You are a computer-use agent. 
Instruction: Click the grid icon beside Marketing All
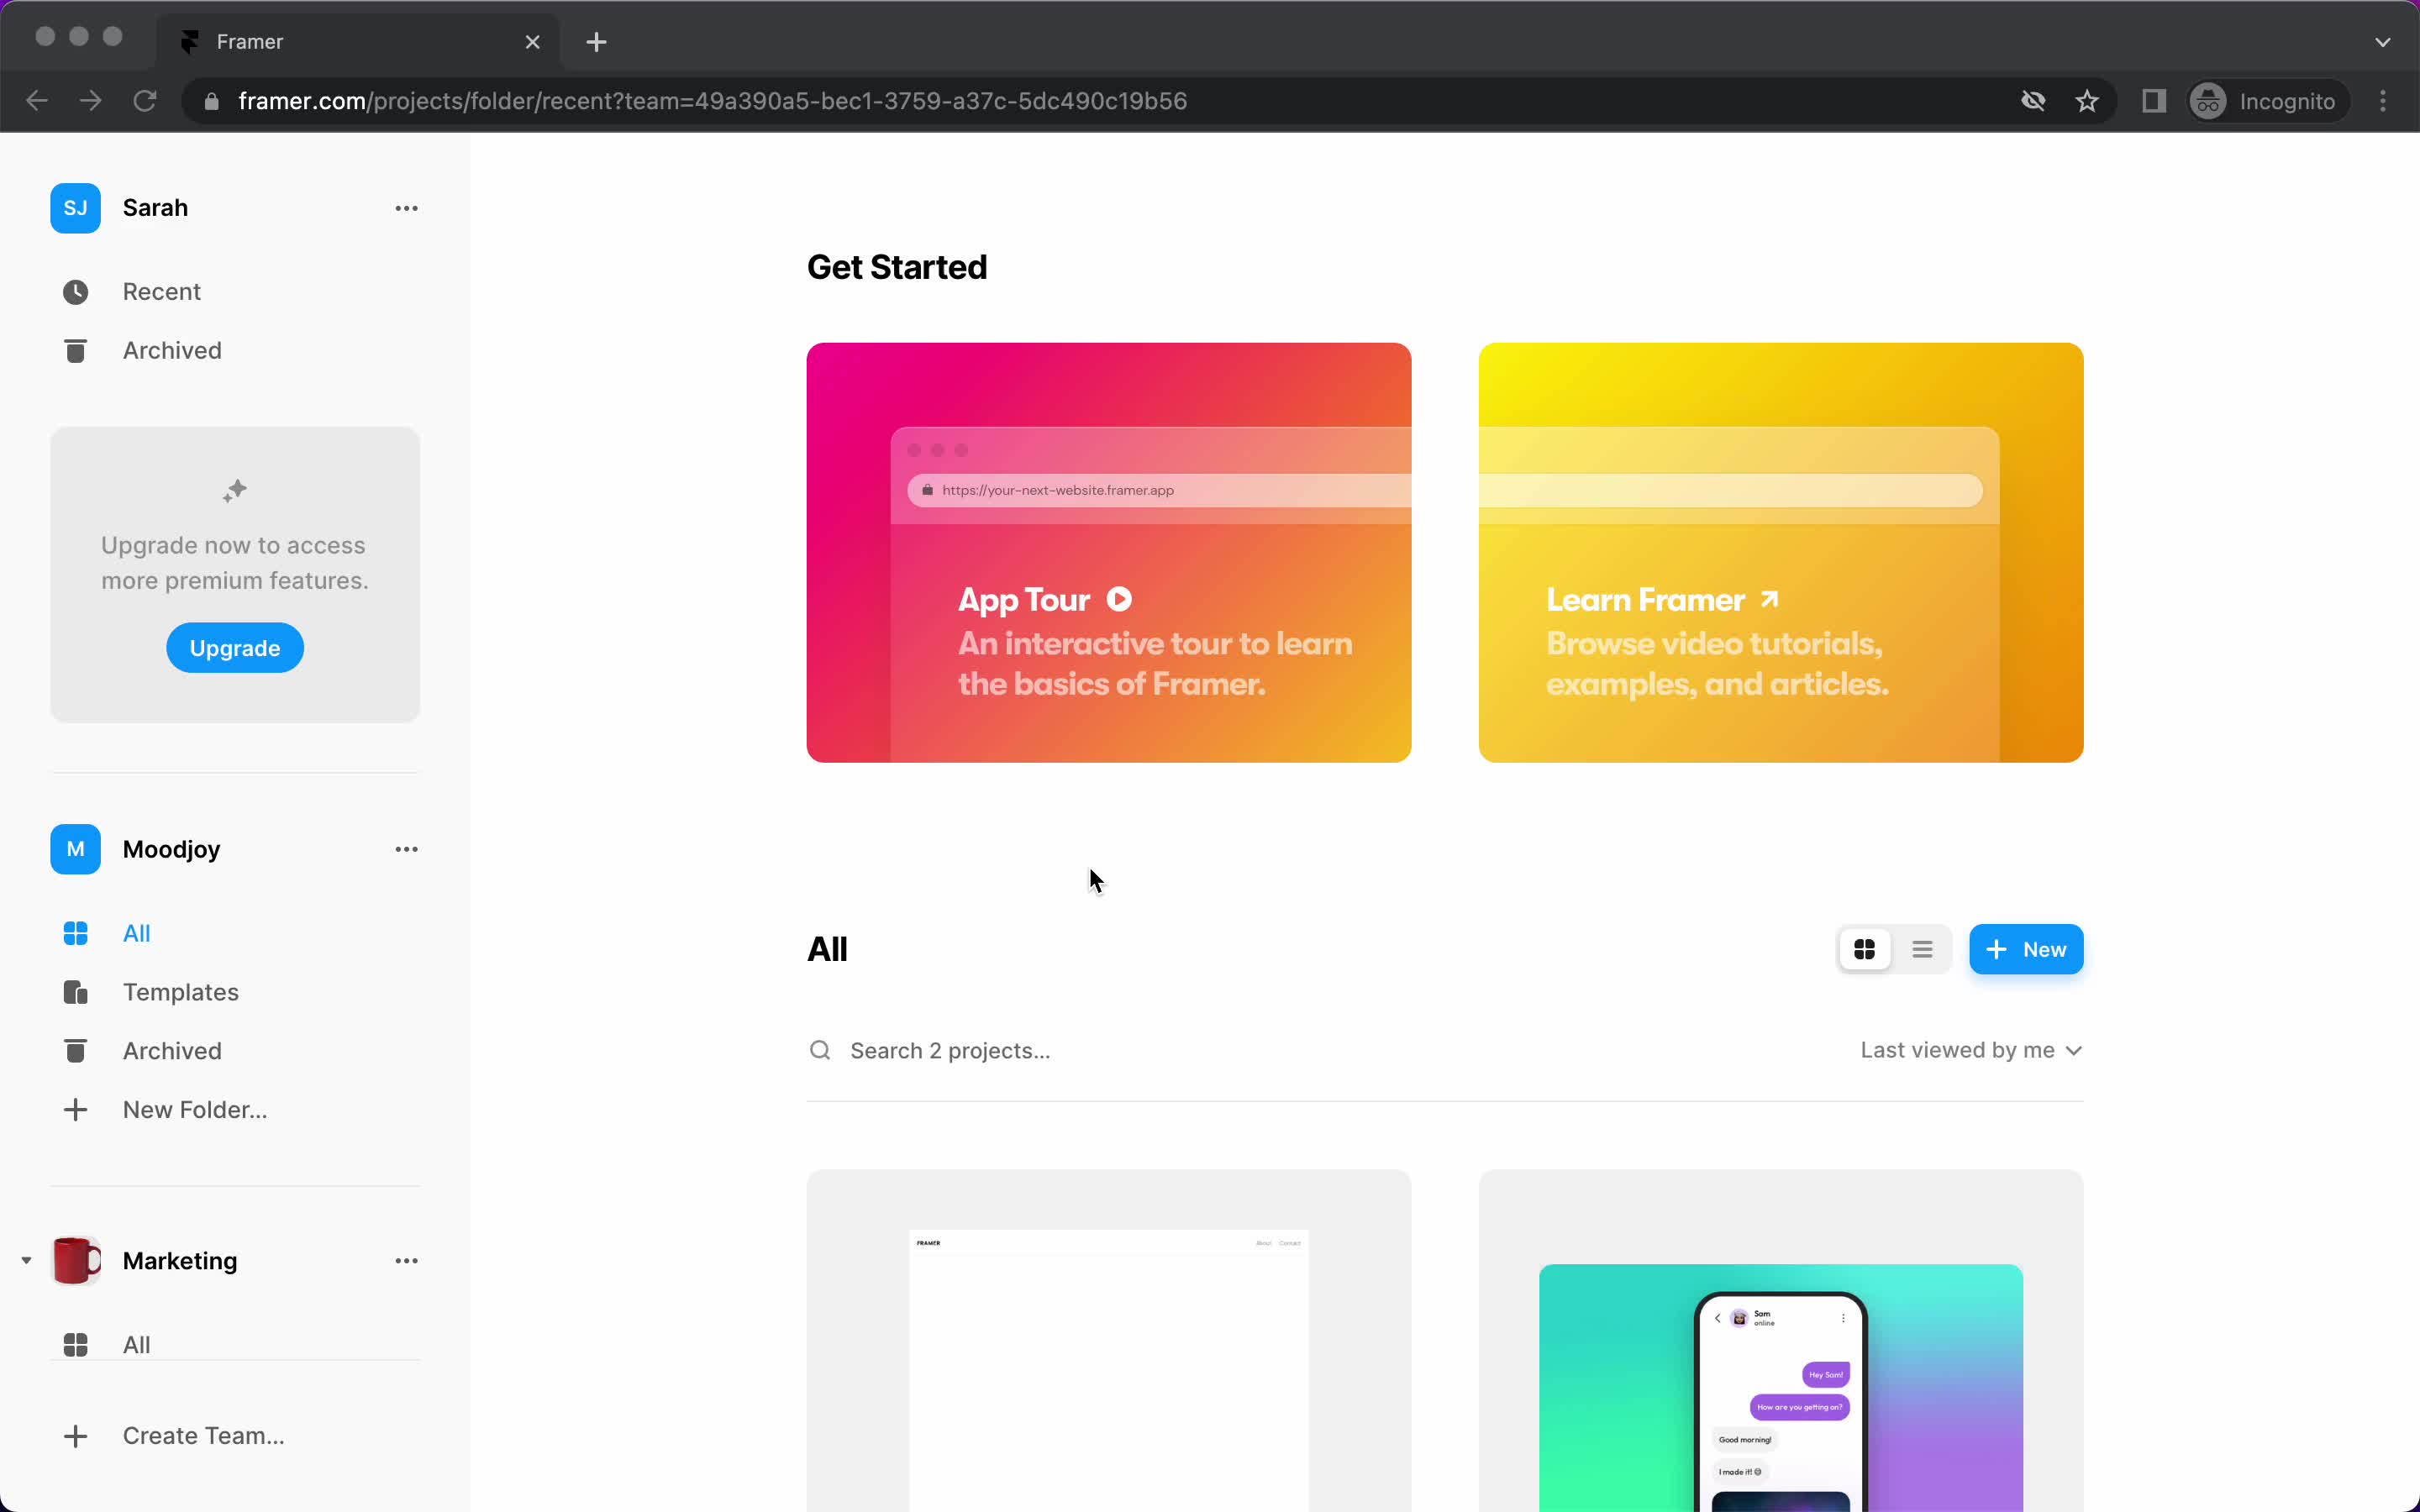(x=75, y=1345)
